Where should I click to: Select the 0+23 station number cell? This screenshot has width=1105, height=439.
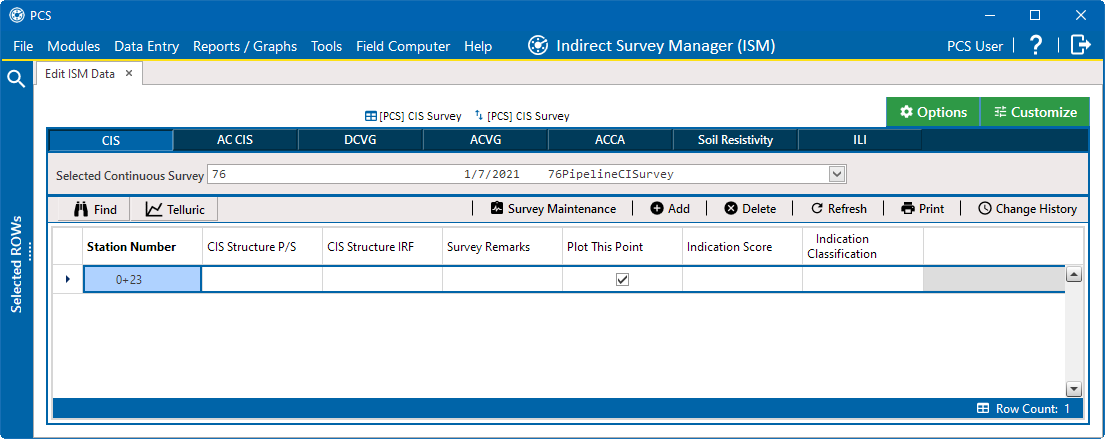point(142,280)
